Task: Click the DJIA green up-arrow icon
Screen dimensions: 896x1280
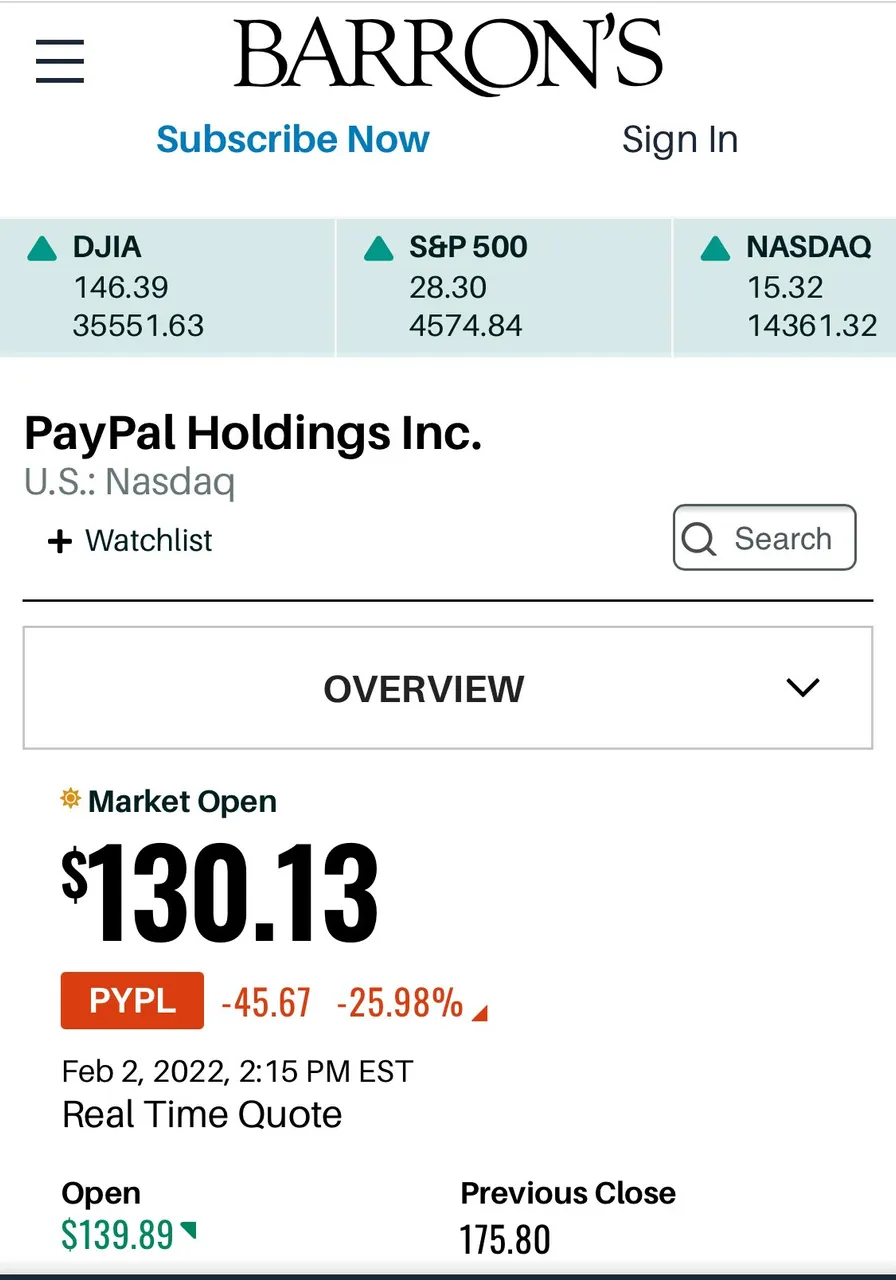Action: pos(42,248)
